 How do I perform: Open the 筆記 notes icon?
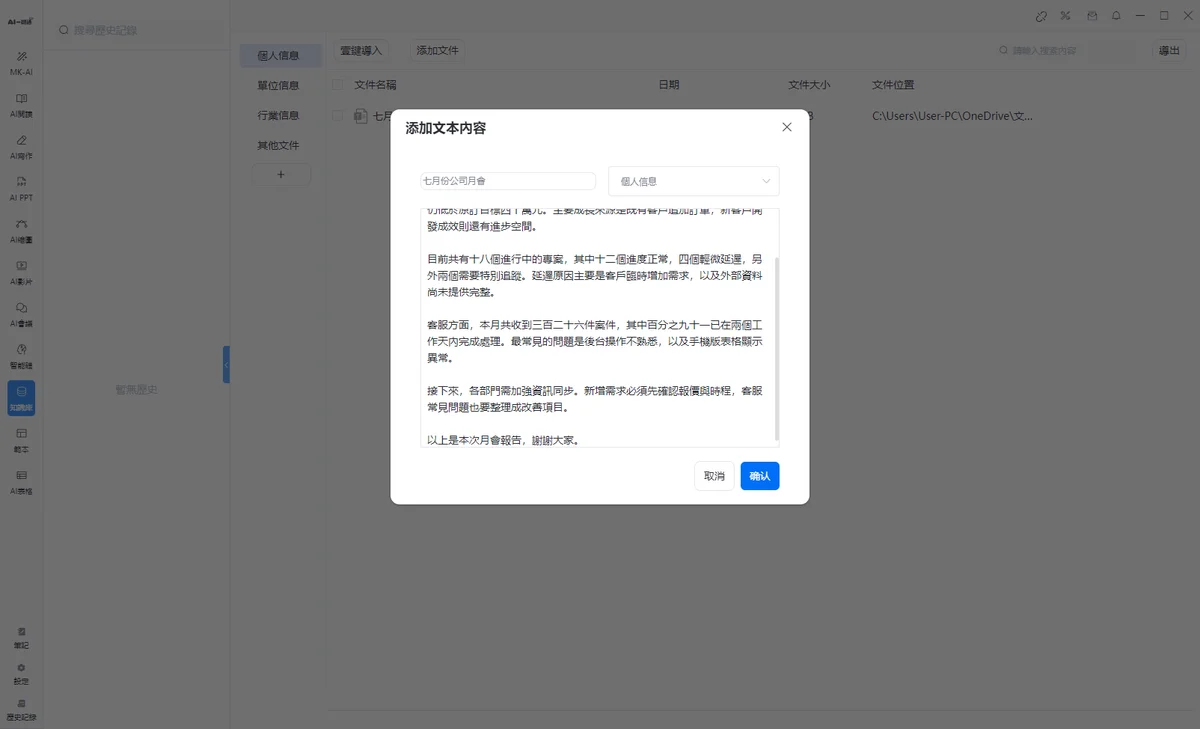21,638
